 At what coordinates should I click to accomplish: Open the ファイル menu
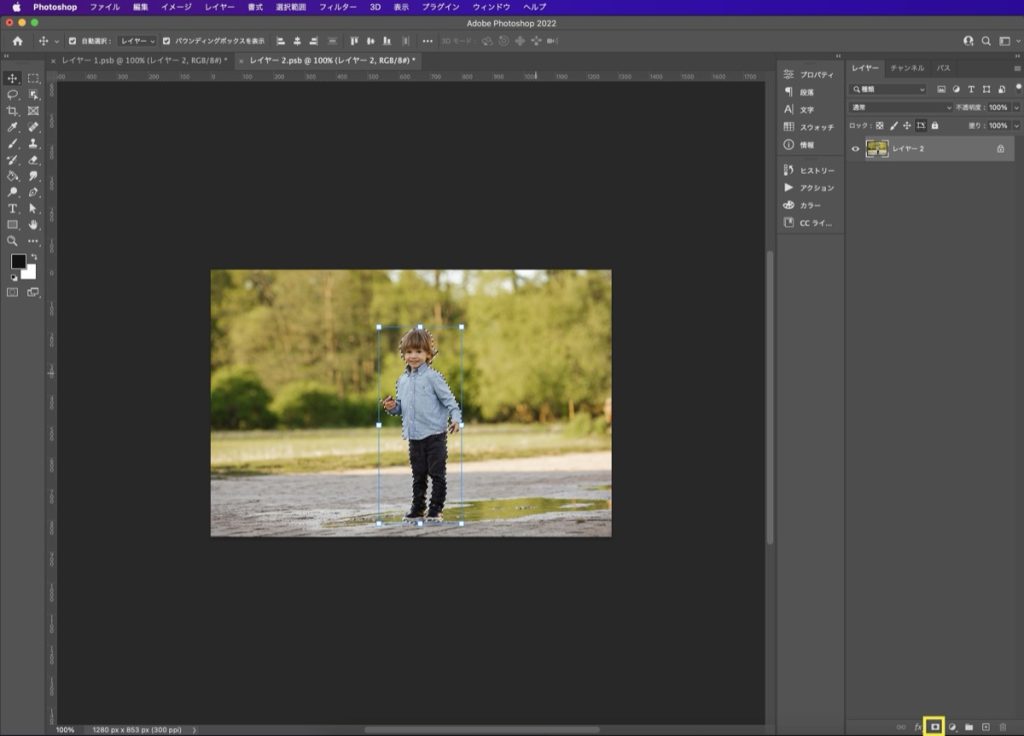(104, 7)
